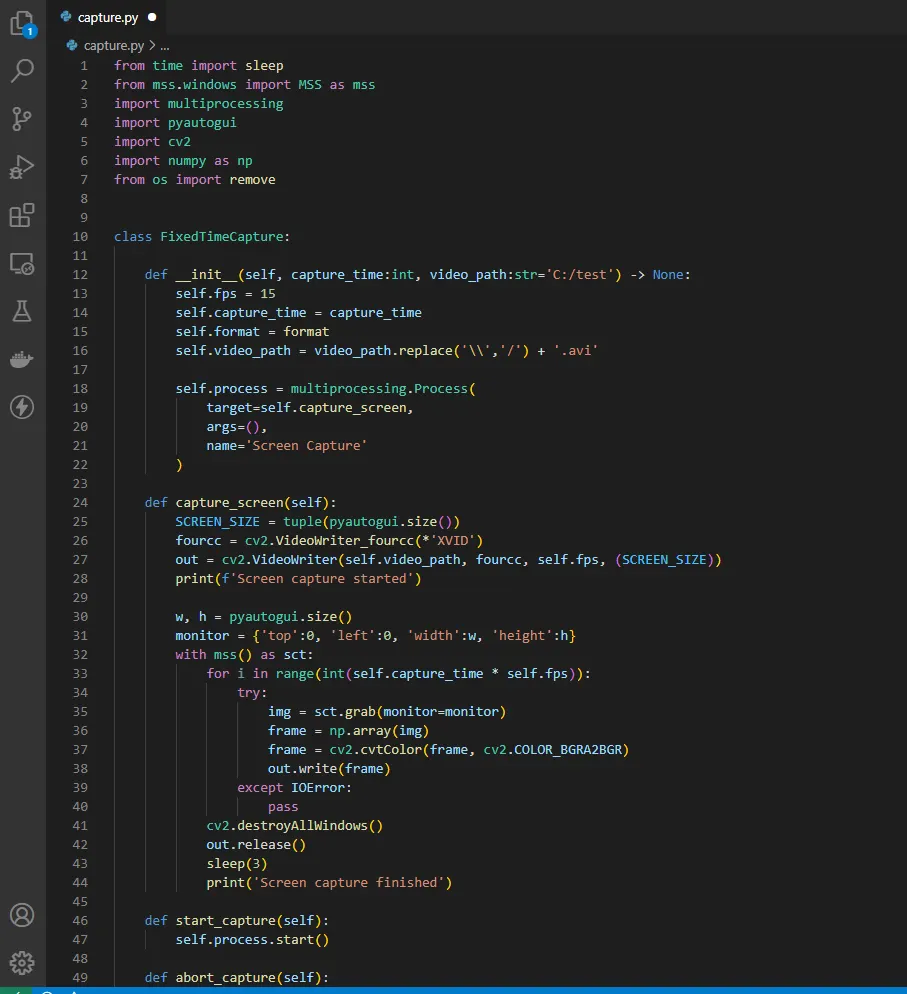The image size is (907, 994).
Task: Open the Testing flask panel
Action: click(22, 311)
